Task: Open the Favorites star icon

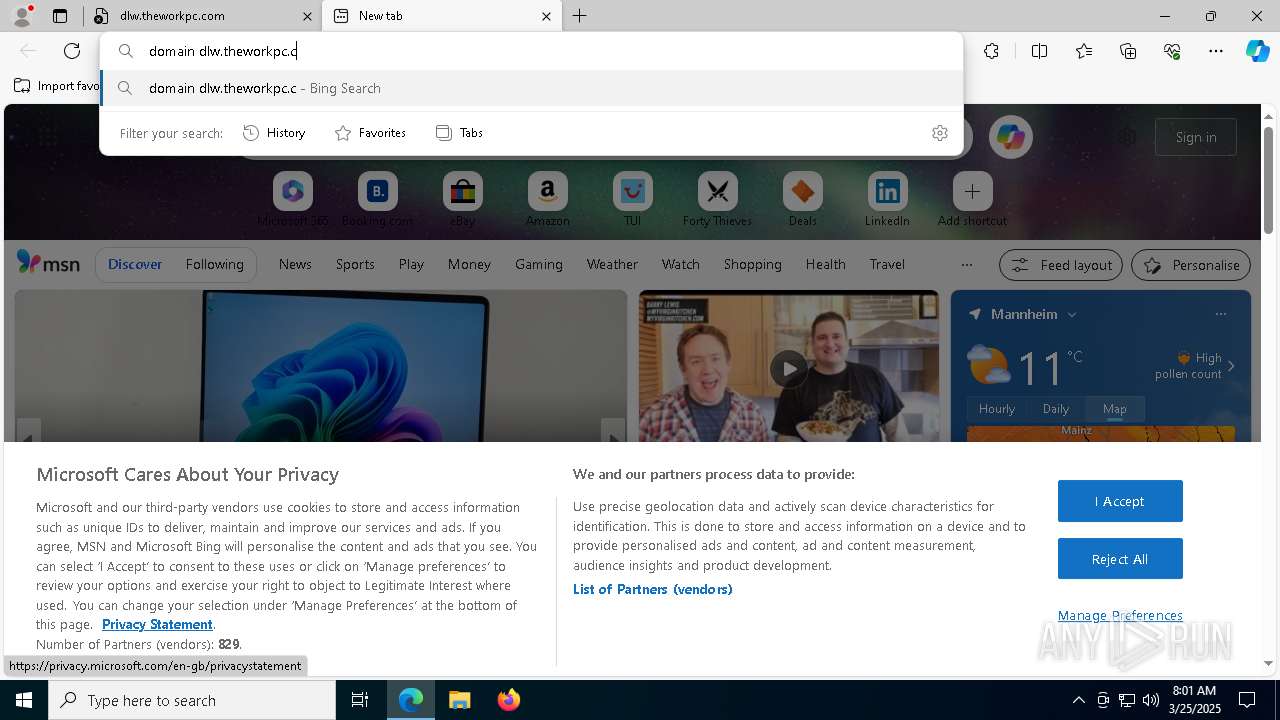Action: [x=1084, y=51]
